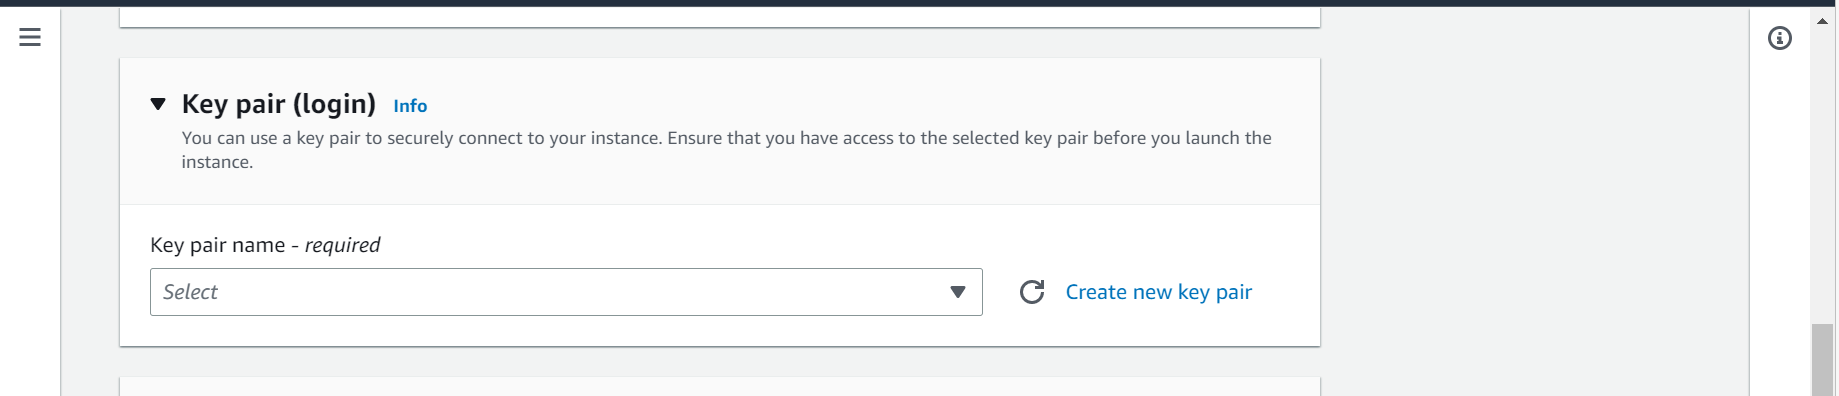This screenshot has height=396, width=1839.
Task: Click the Key pair (login) heading text
Action: pyautogui.click(x=279, y=104)
